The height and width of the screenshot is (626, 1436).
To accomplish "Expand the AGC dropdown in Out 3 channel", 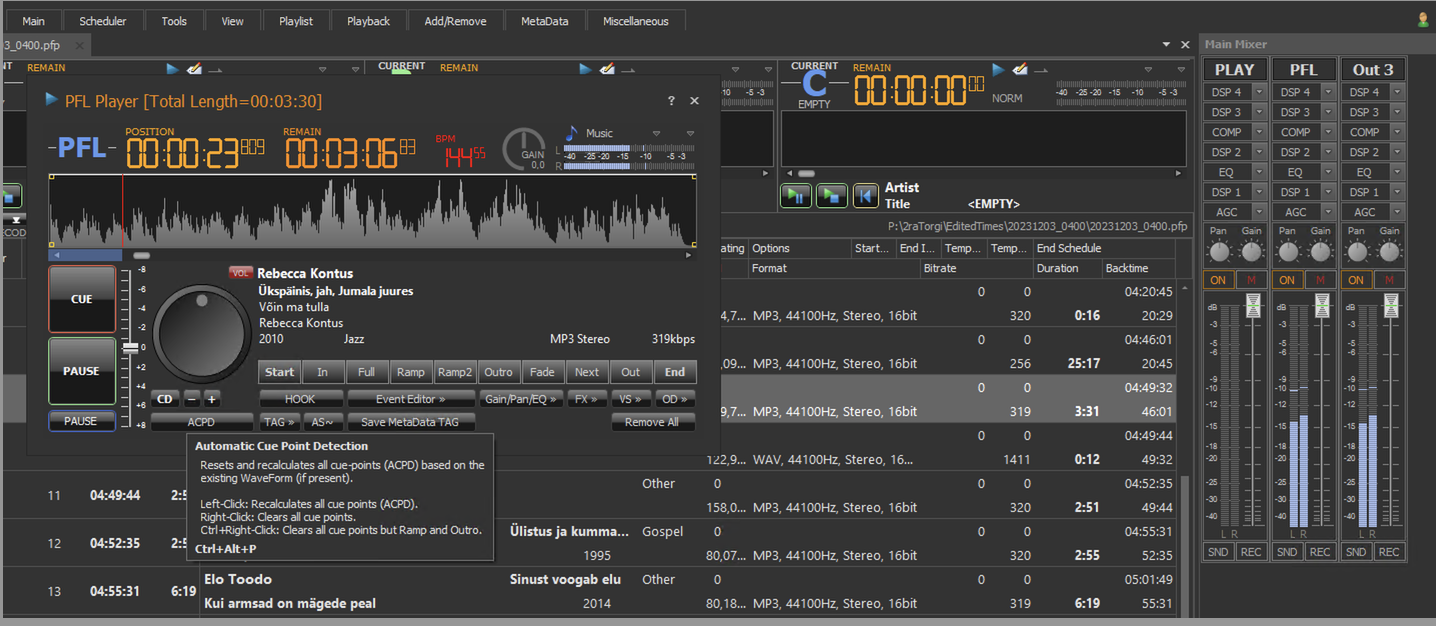I will [x=1397, y=212].
